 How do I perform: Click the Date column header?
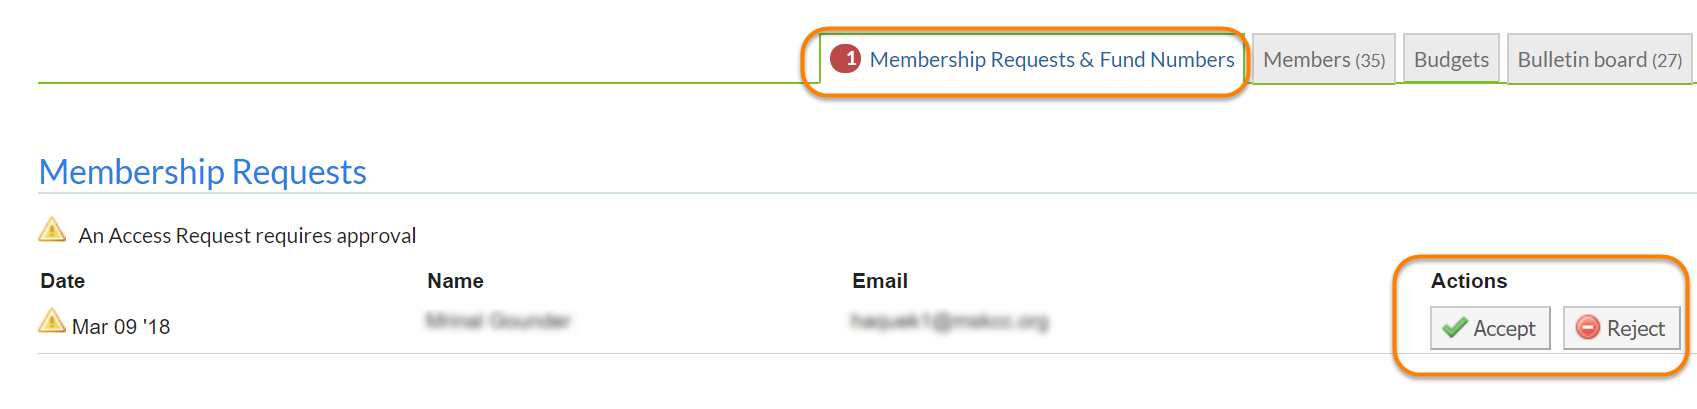tap(62, 281)
